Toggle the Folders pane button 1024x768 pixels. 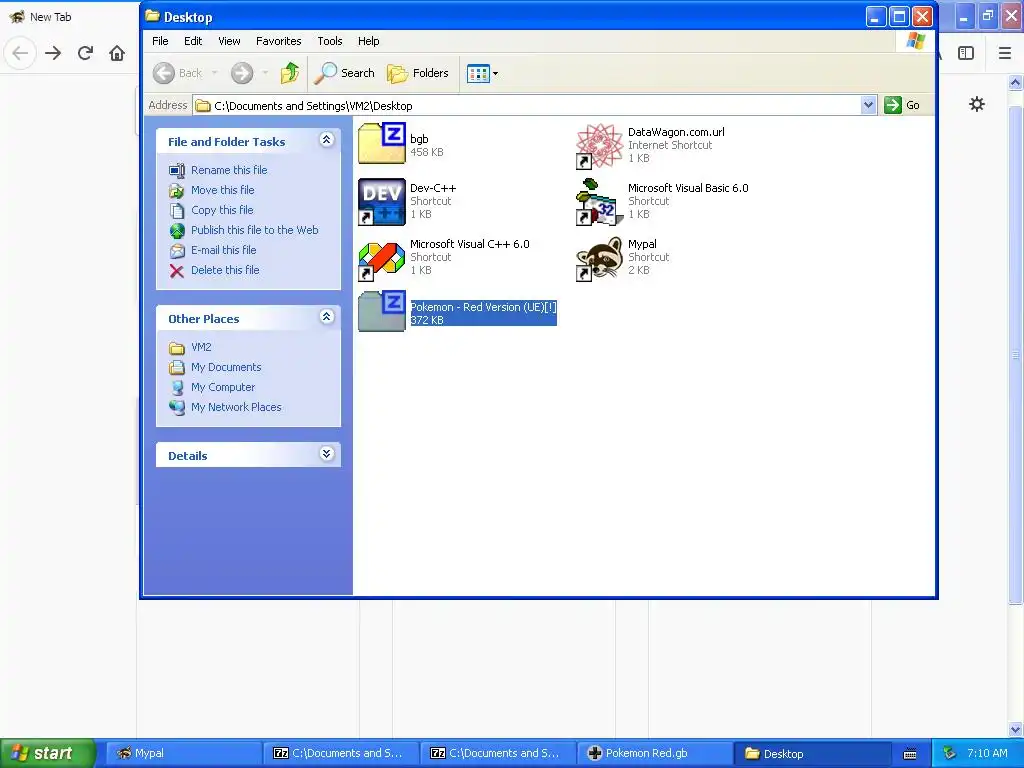coord(418,73)
